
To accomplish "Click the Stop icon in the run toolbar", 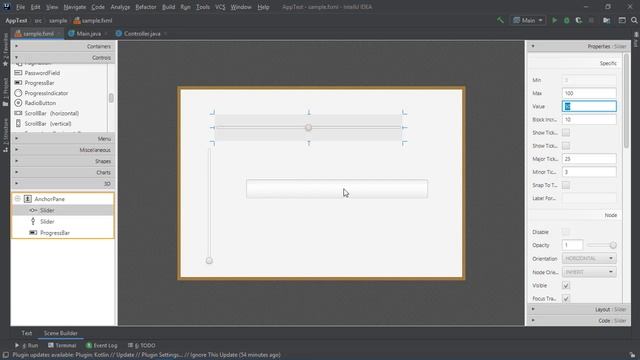I will coord(591,20).
